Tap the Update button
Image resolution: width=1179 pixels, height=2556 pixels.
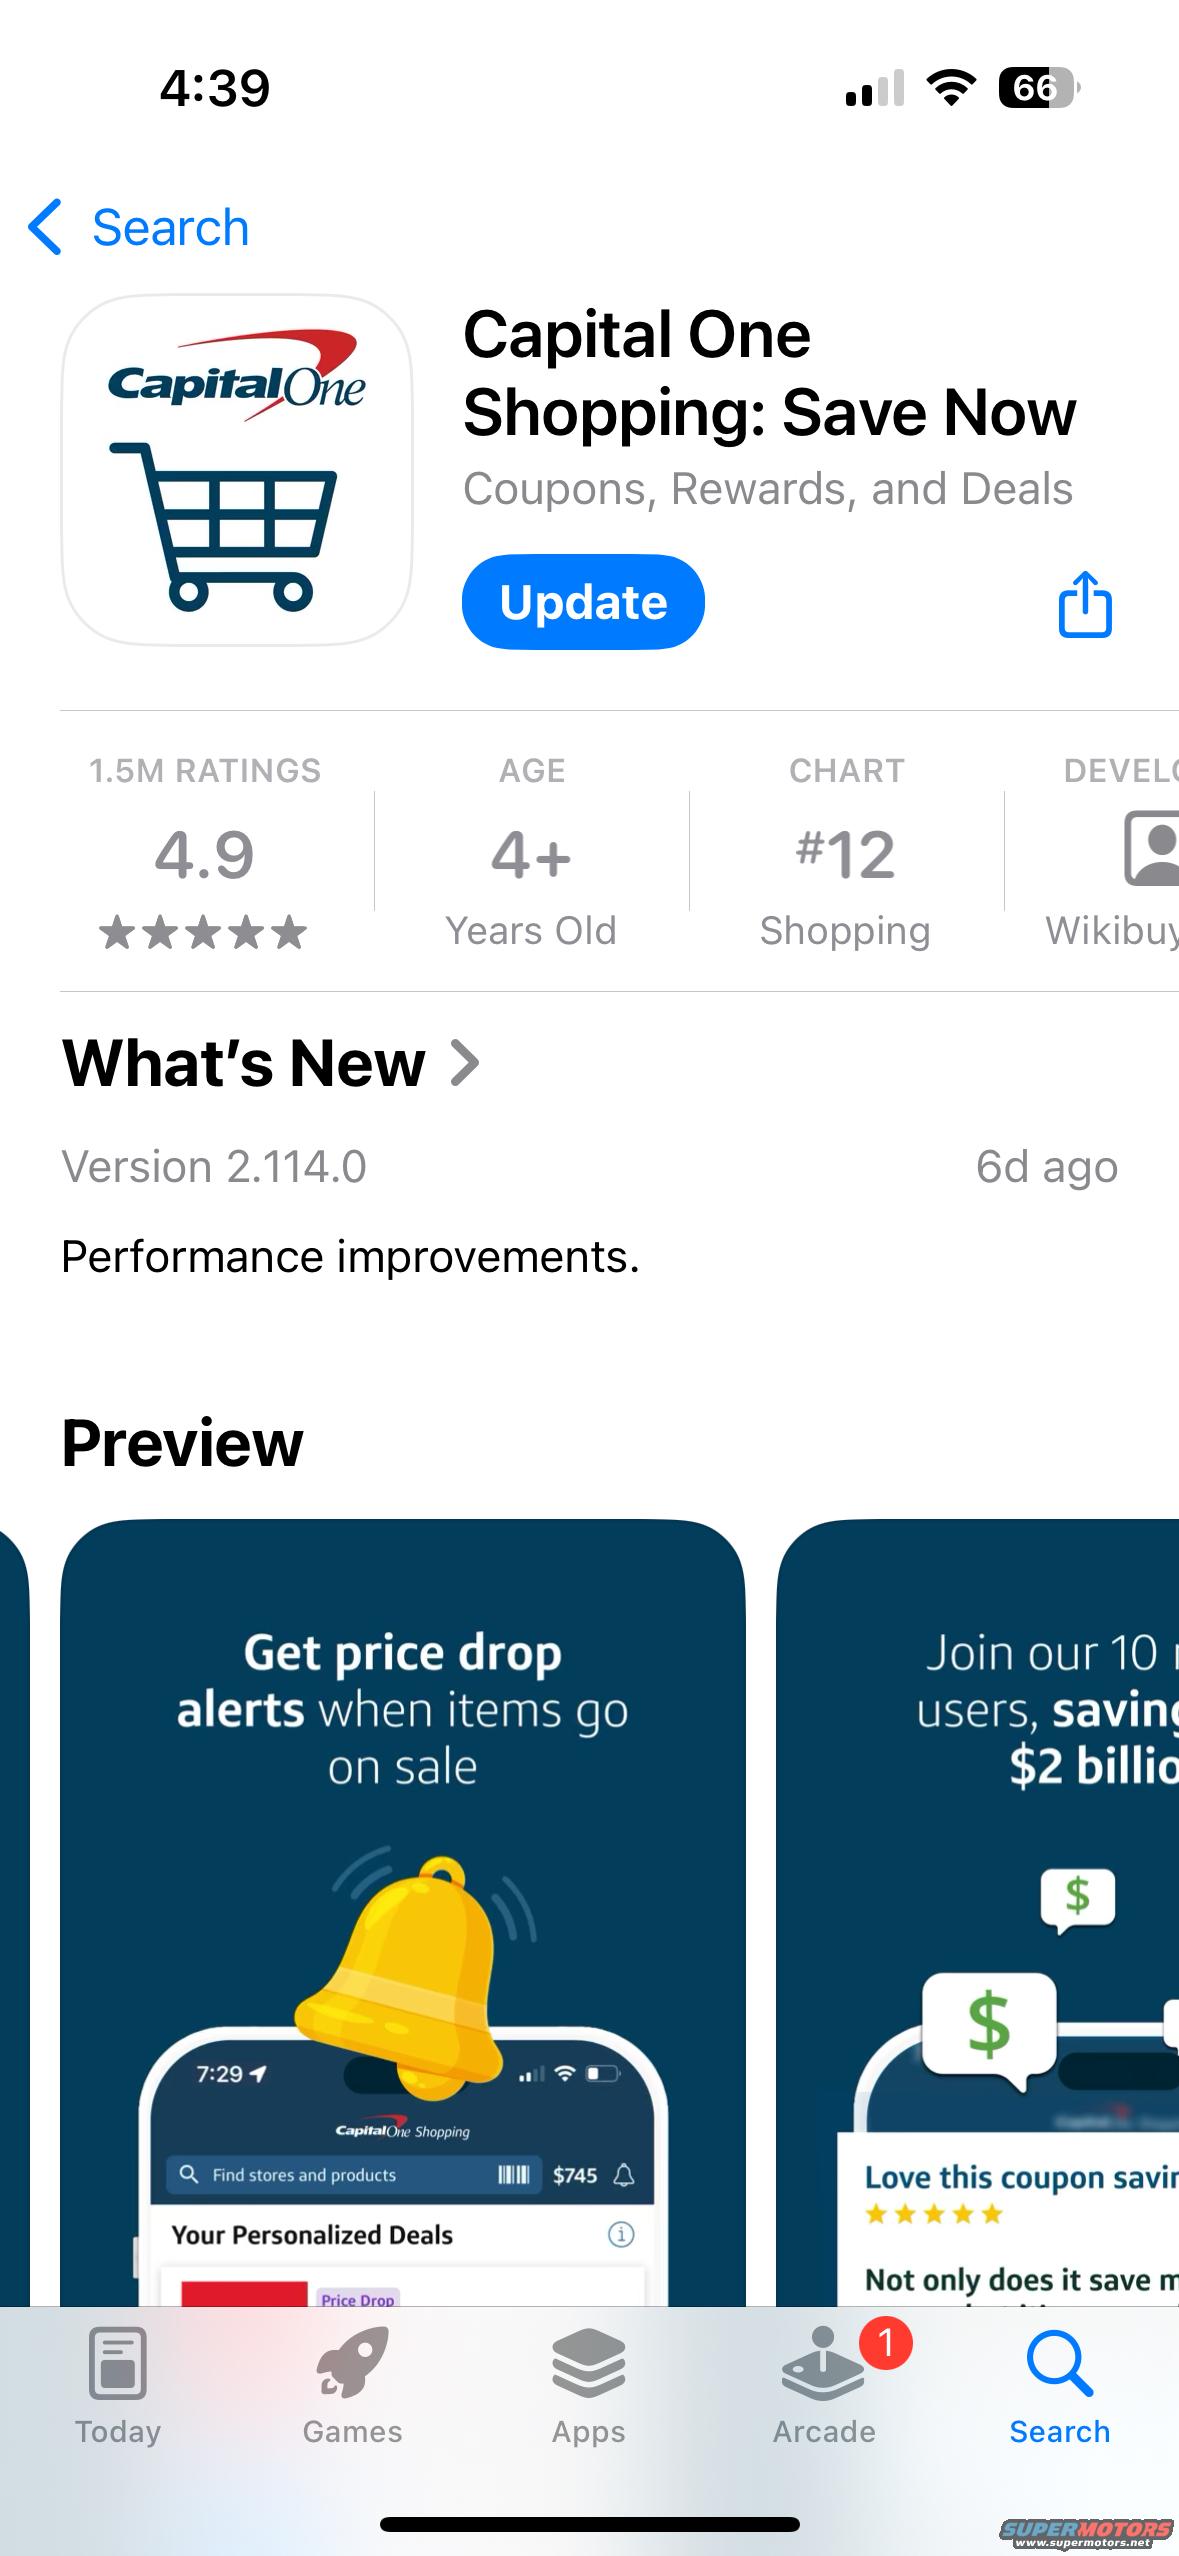583,602
